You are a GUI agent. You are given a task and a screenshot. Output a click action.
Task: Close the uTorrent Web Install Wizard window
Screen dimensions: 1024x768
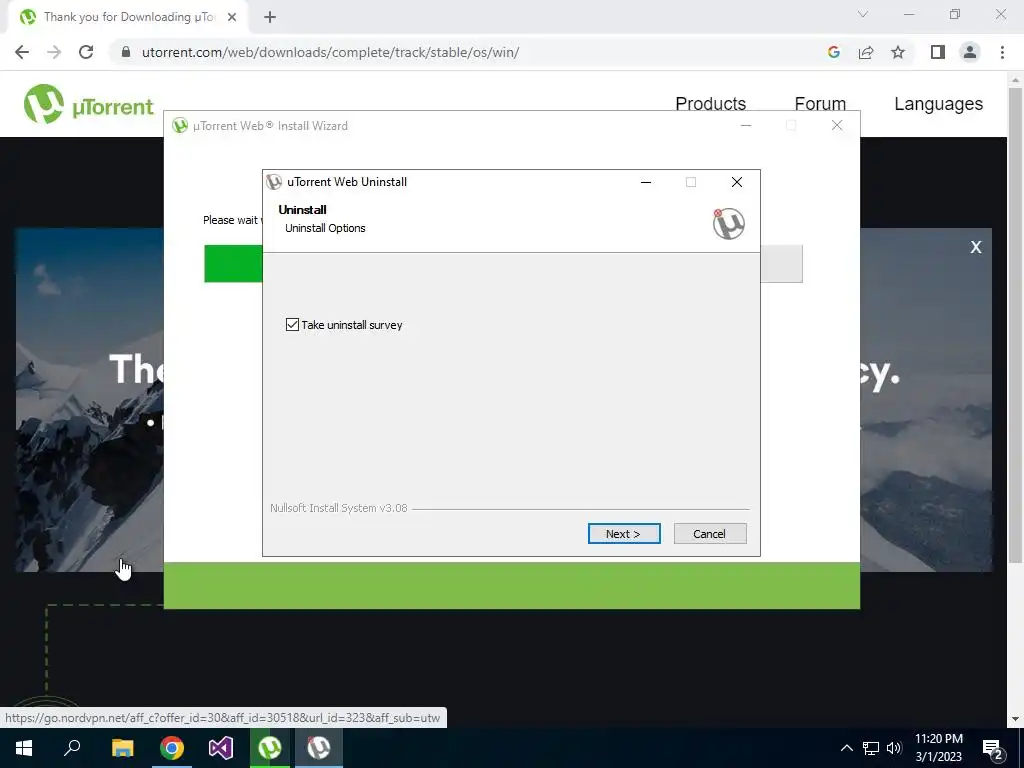[x=837, y=125]
